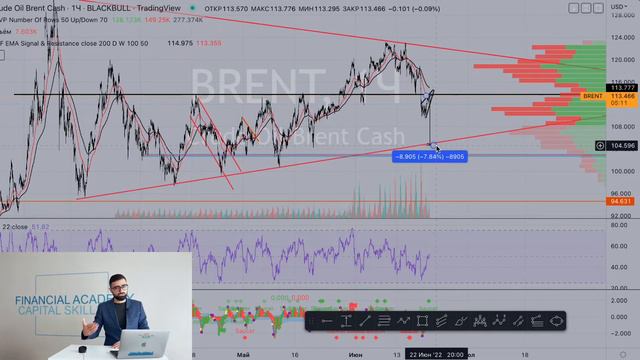Select the brush drawing tool
Screen dimensions: 640x360
pyautogui.click(x=460, y=322)
